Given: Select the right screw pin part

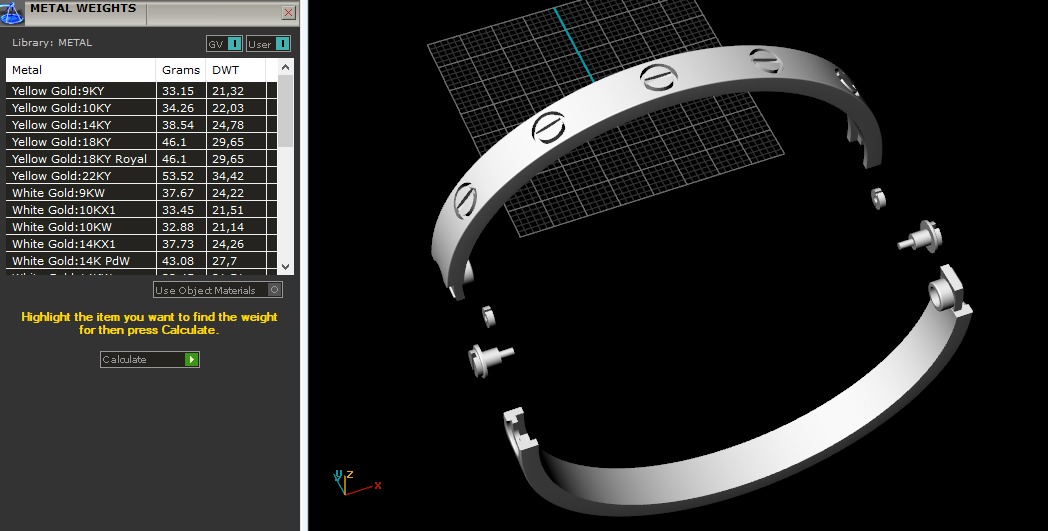Looking at the screenshot, I should [920, 237].
